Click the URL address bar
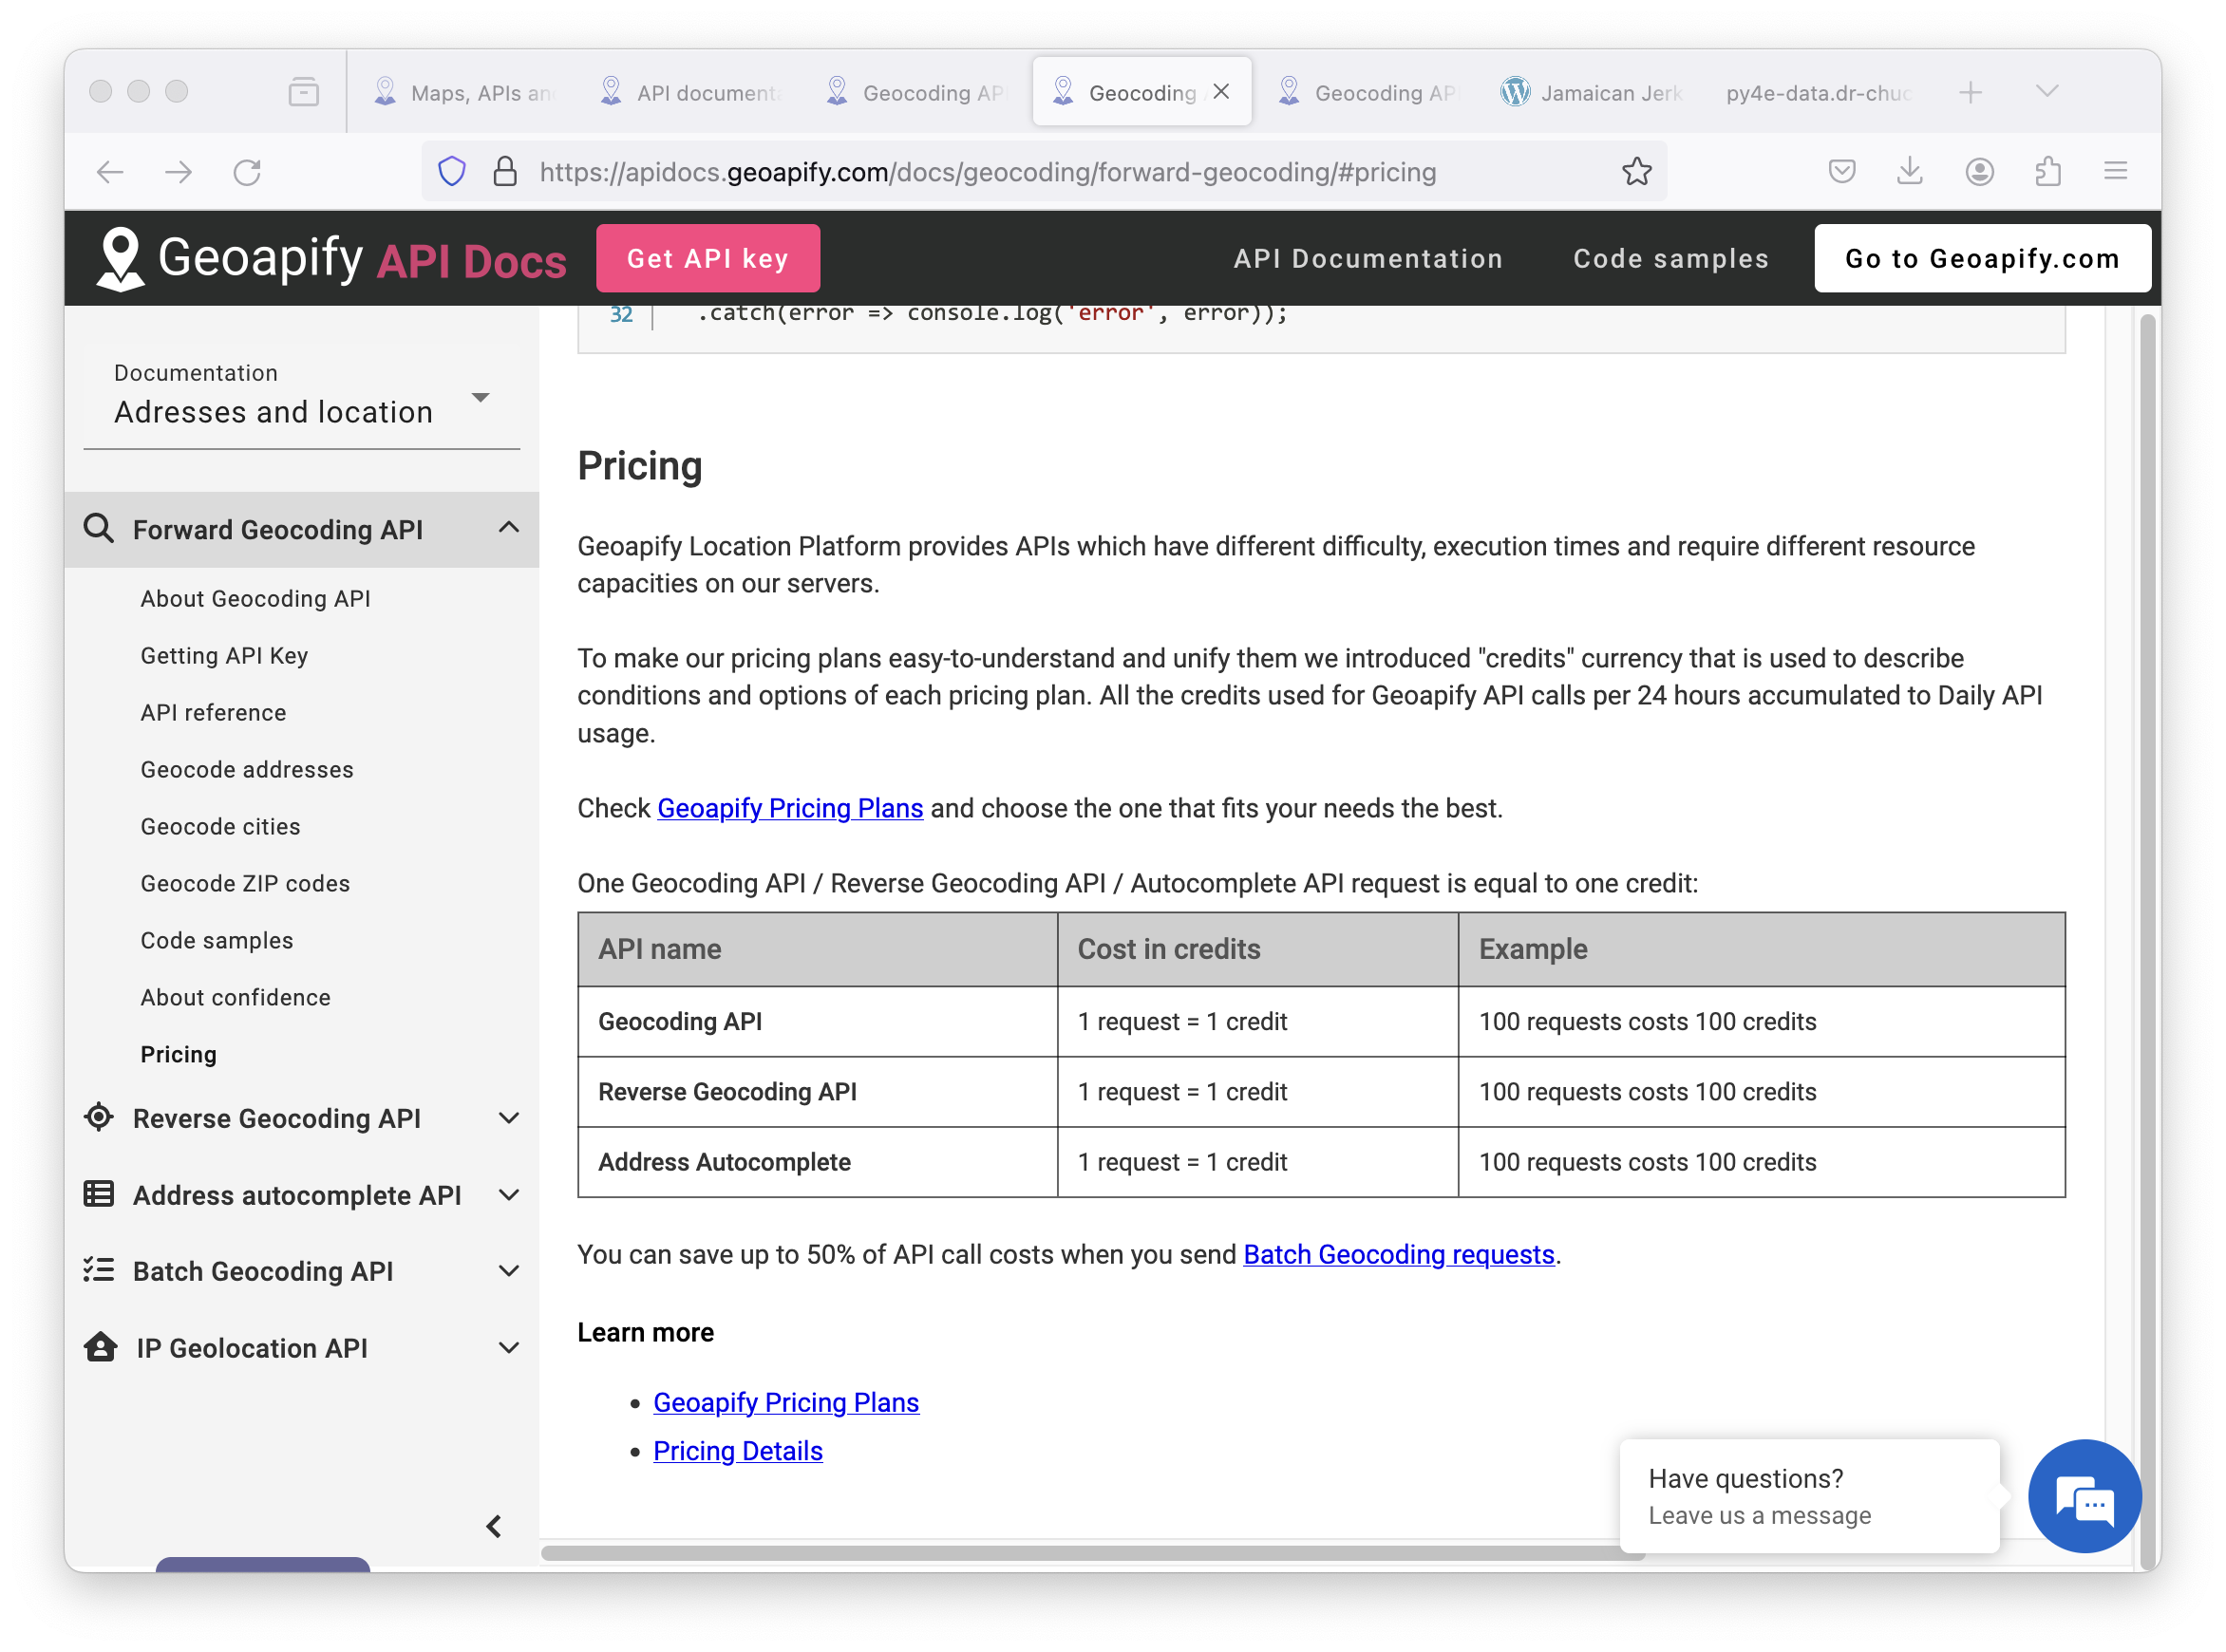This screenshot has width=2226, height=1652. pos(1045,171)
